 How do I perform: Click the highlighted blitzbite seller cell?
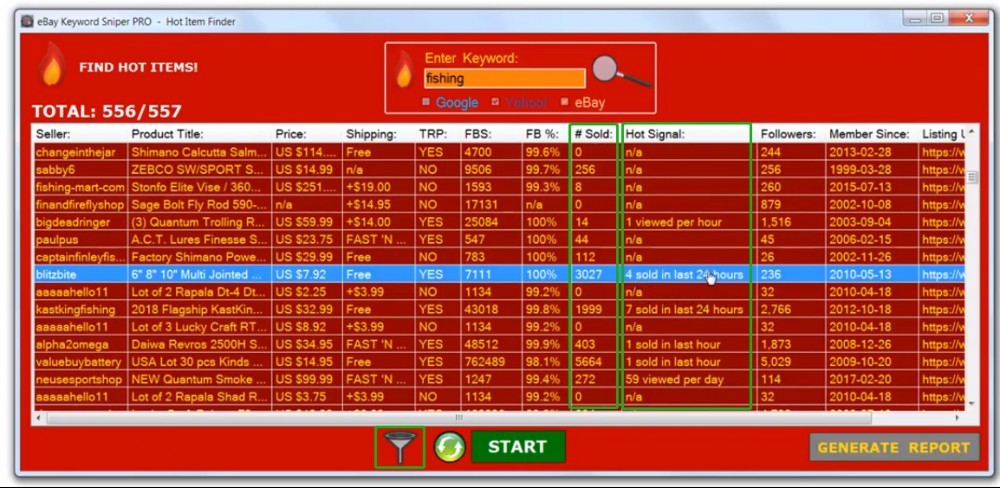tap(80, 275)
